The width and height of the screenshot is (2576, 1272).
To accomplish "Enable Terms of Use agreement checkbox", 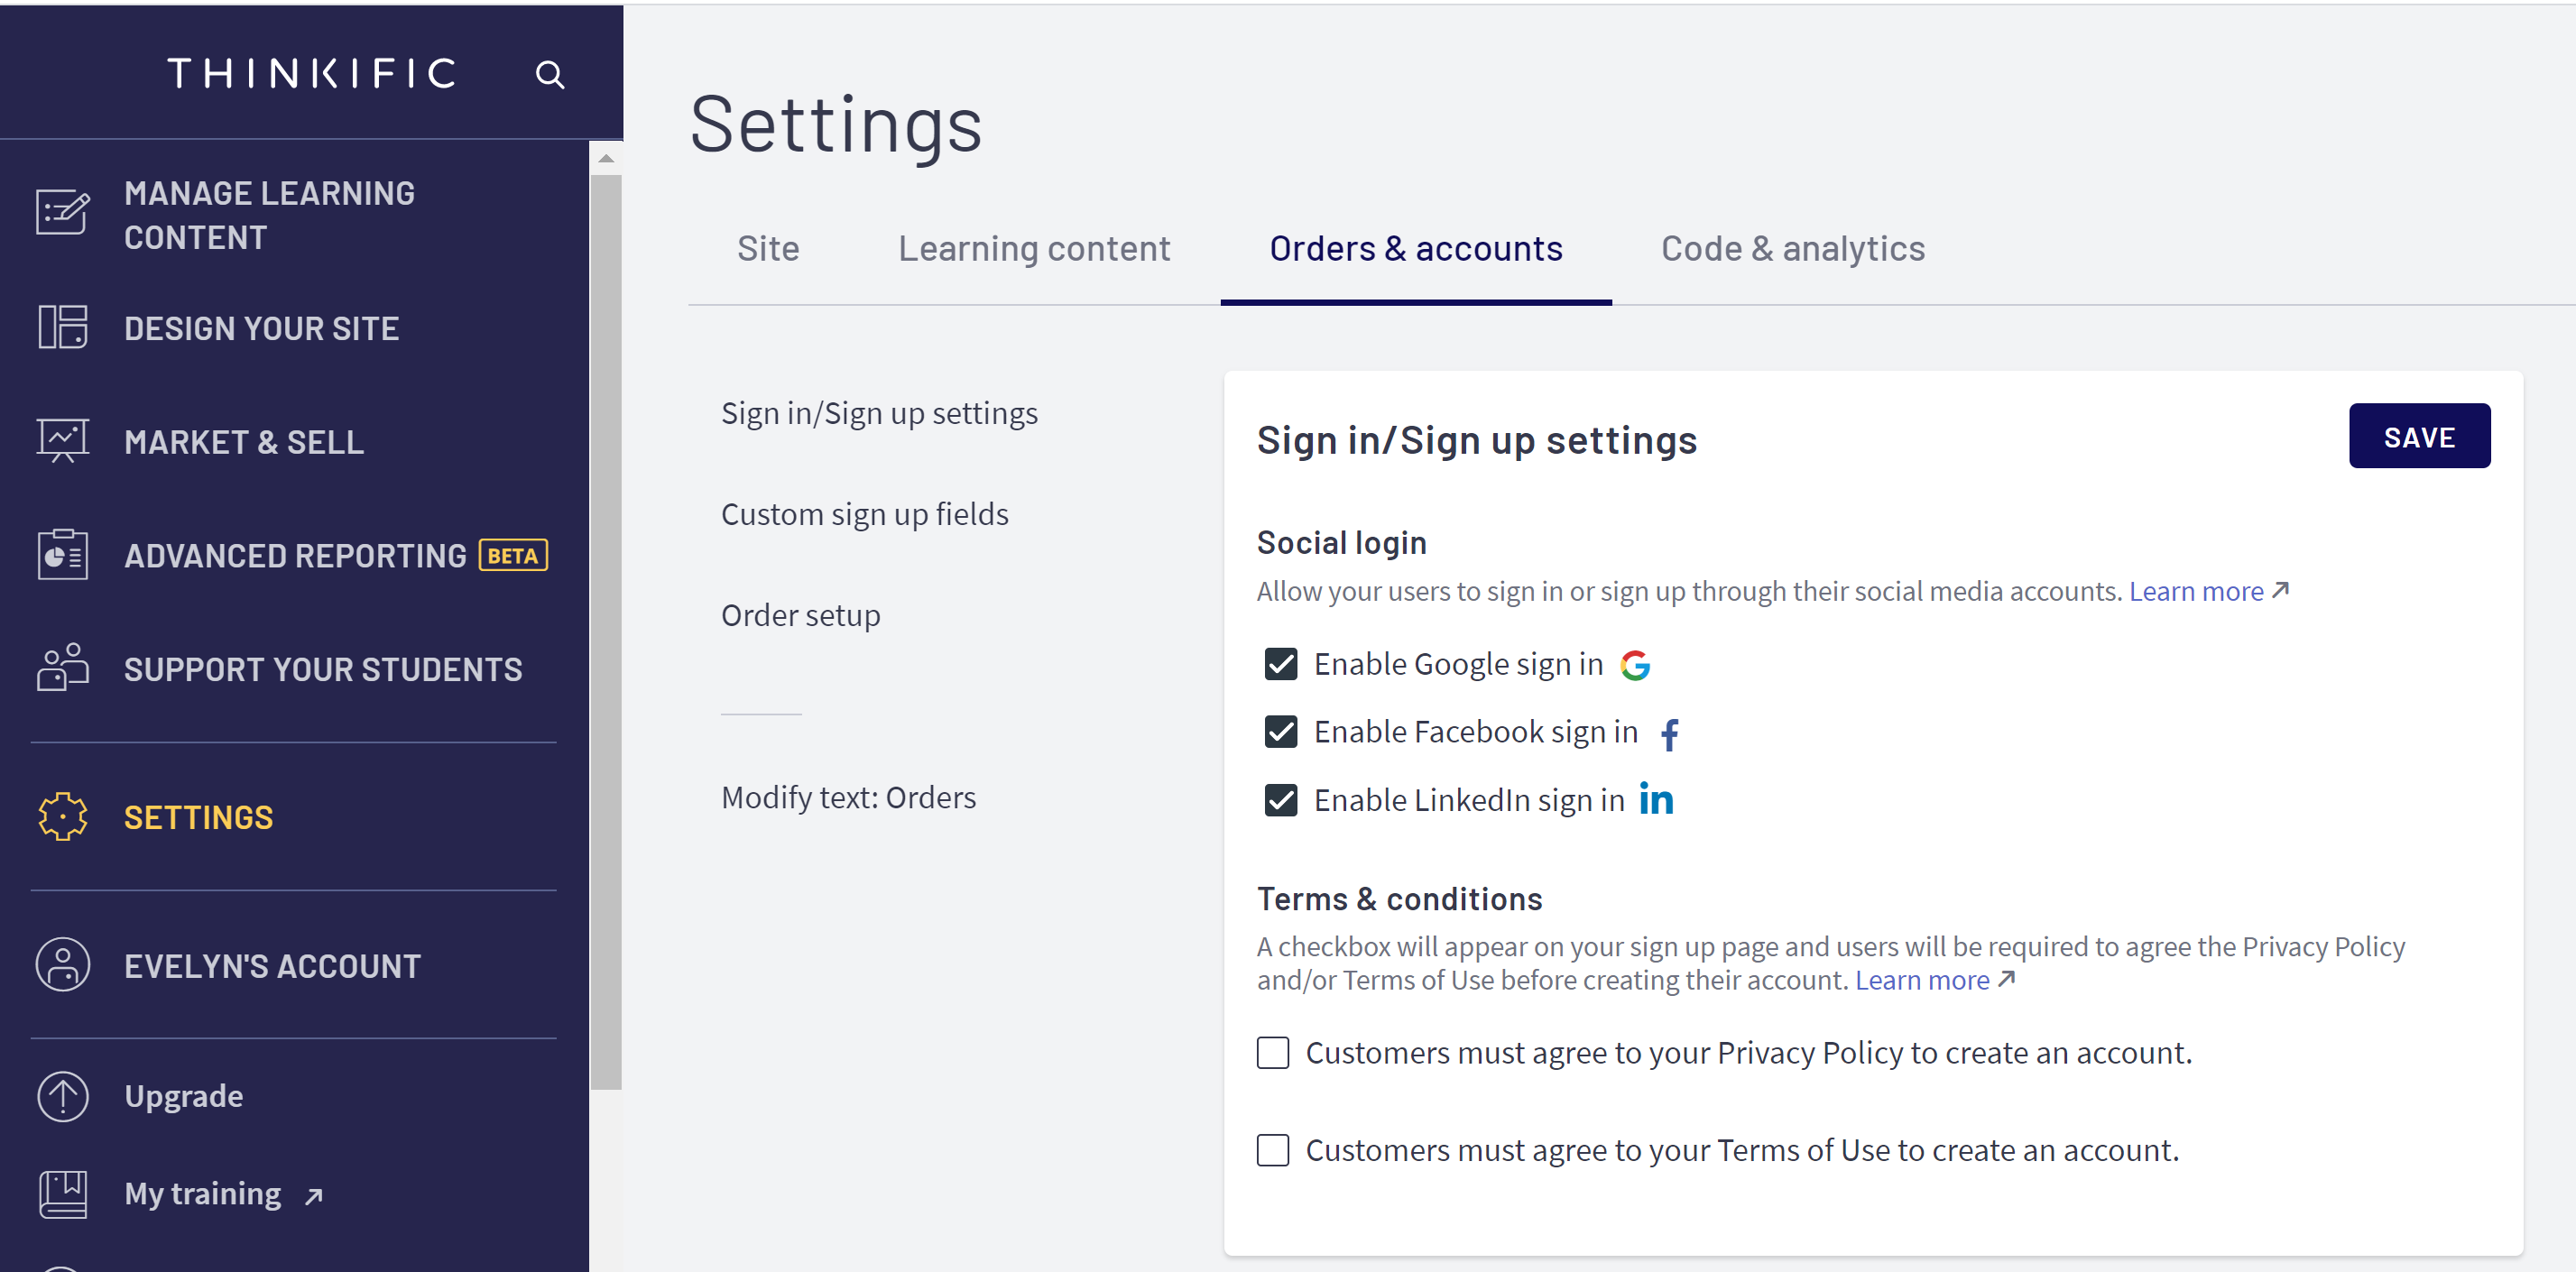I will [1273, 1150].
